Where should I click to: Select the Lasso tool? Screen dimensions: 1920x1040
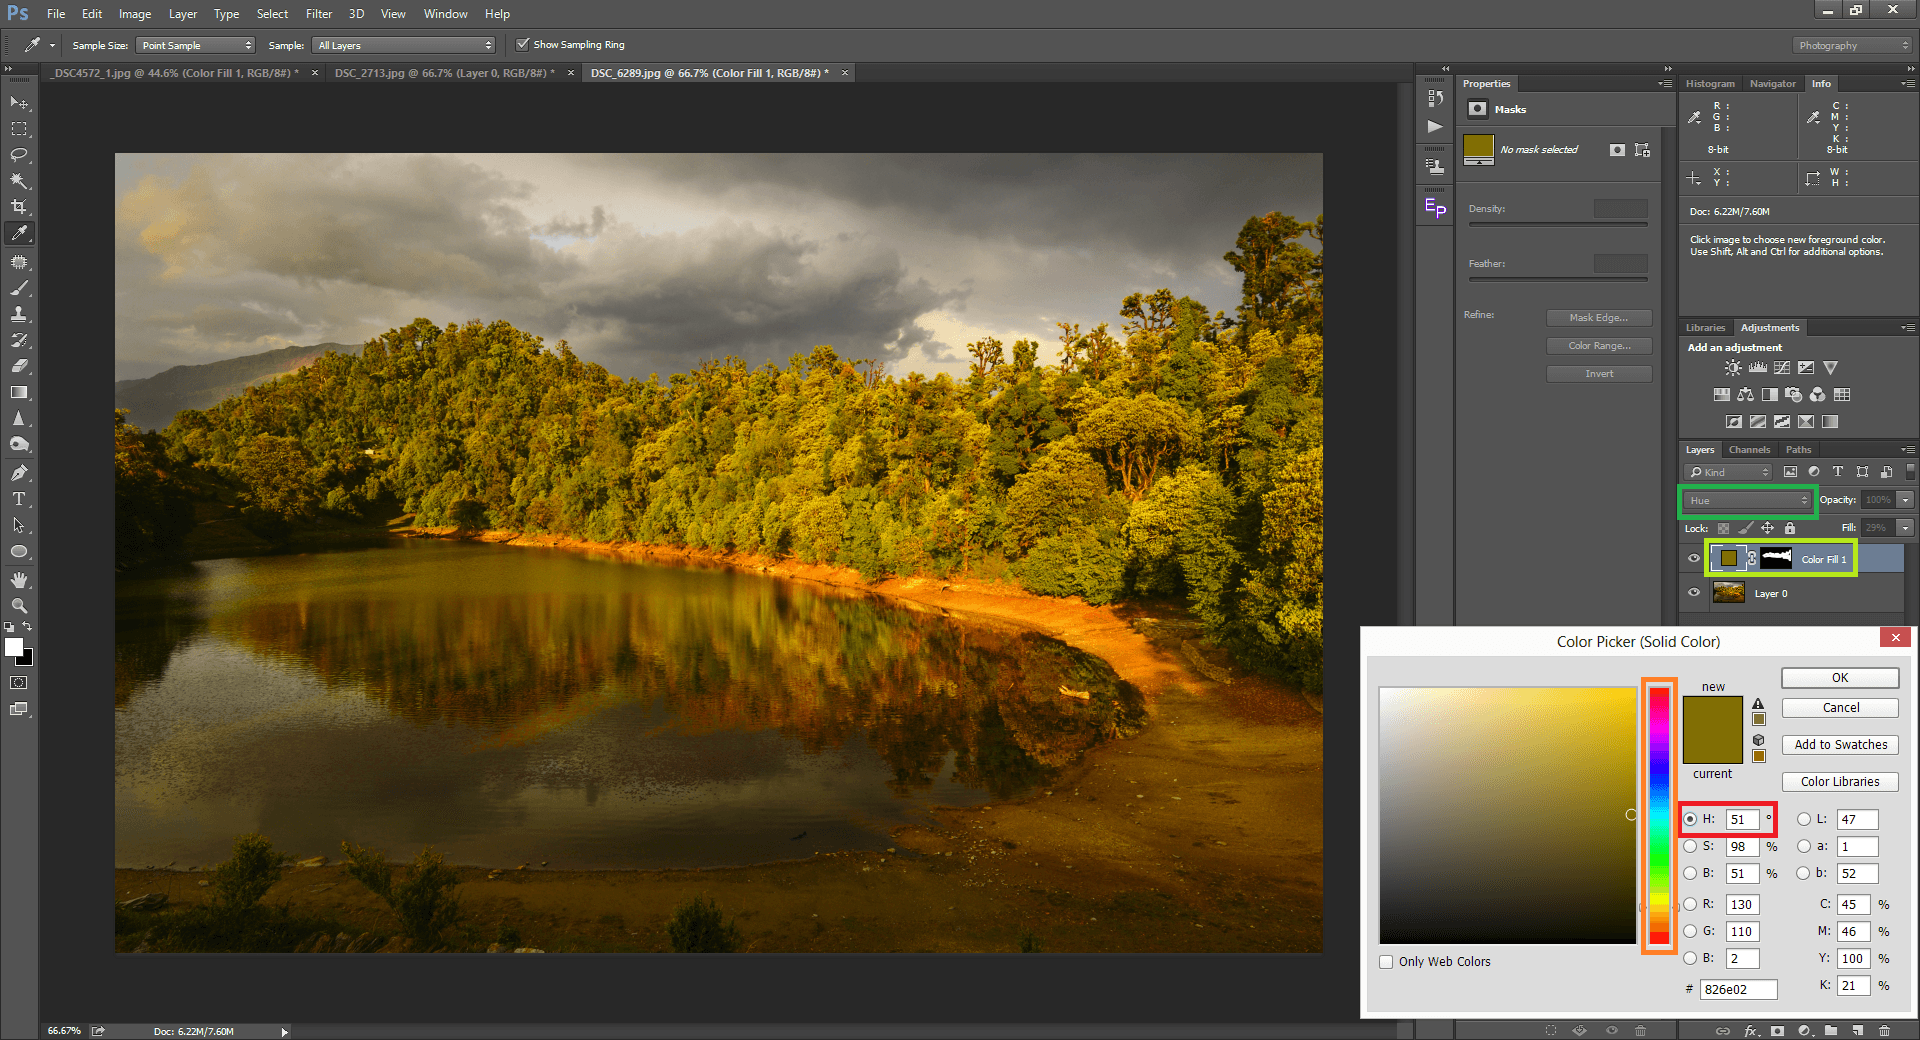coord(19,155)
